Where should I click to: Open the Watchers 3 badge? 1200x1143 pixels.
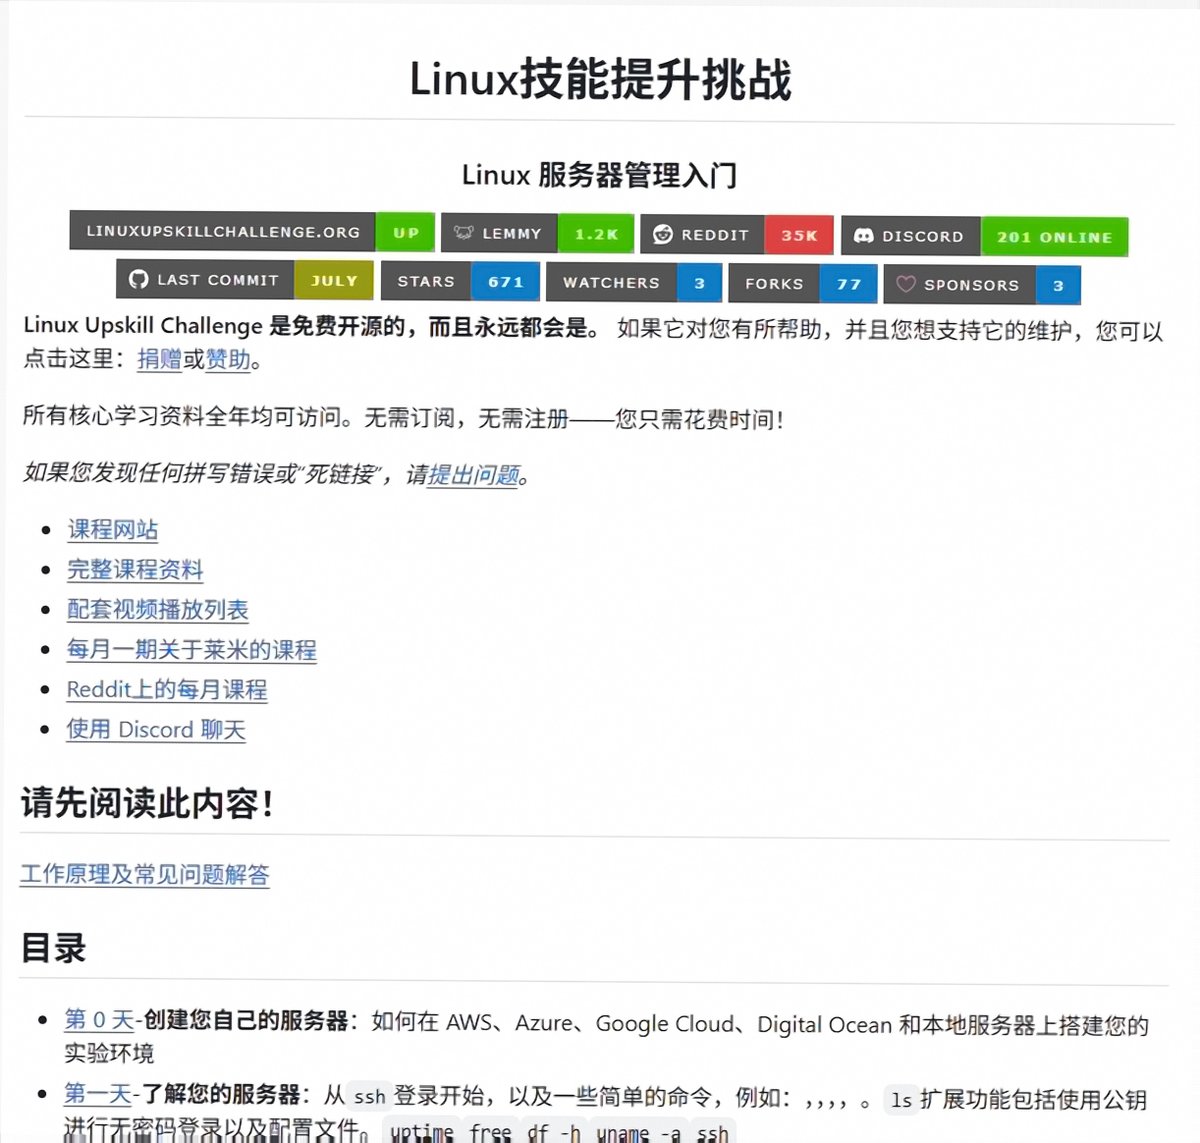click(634, 282)
